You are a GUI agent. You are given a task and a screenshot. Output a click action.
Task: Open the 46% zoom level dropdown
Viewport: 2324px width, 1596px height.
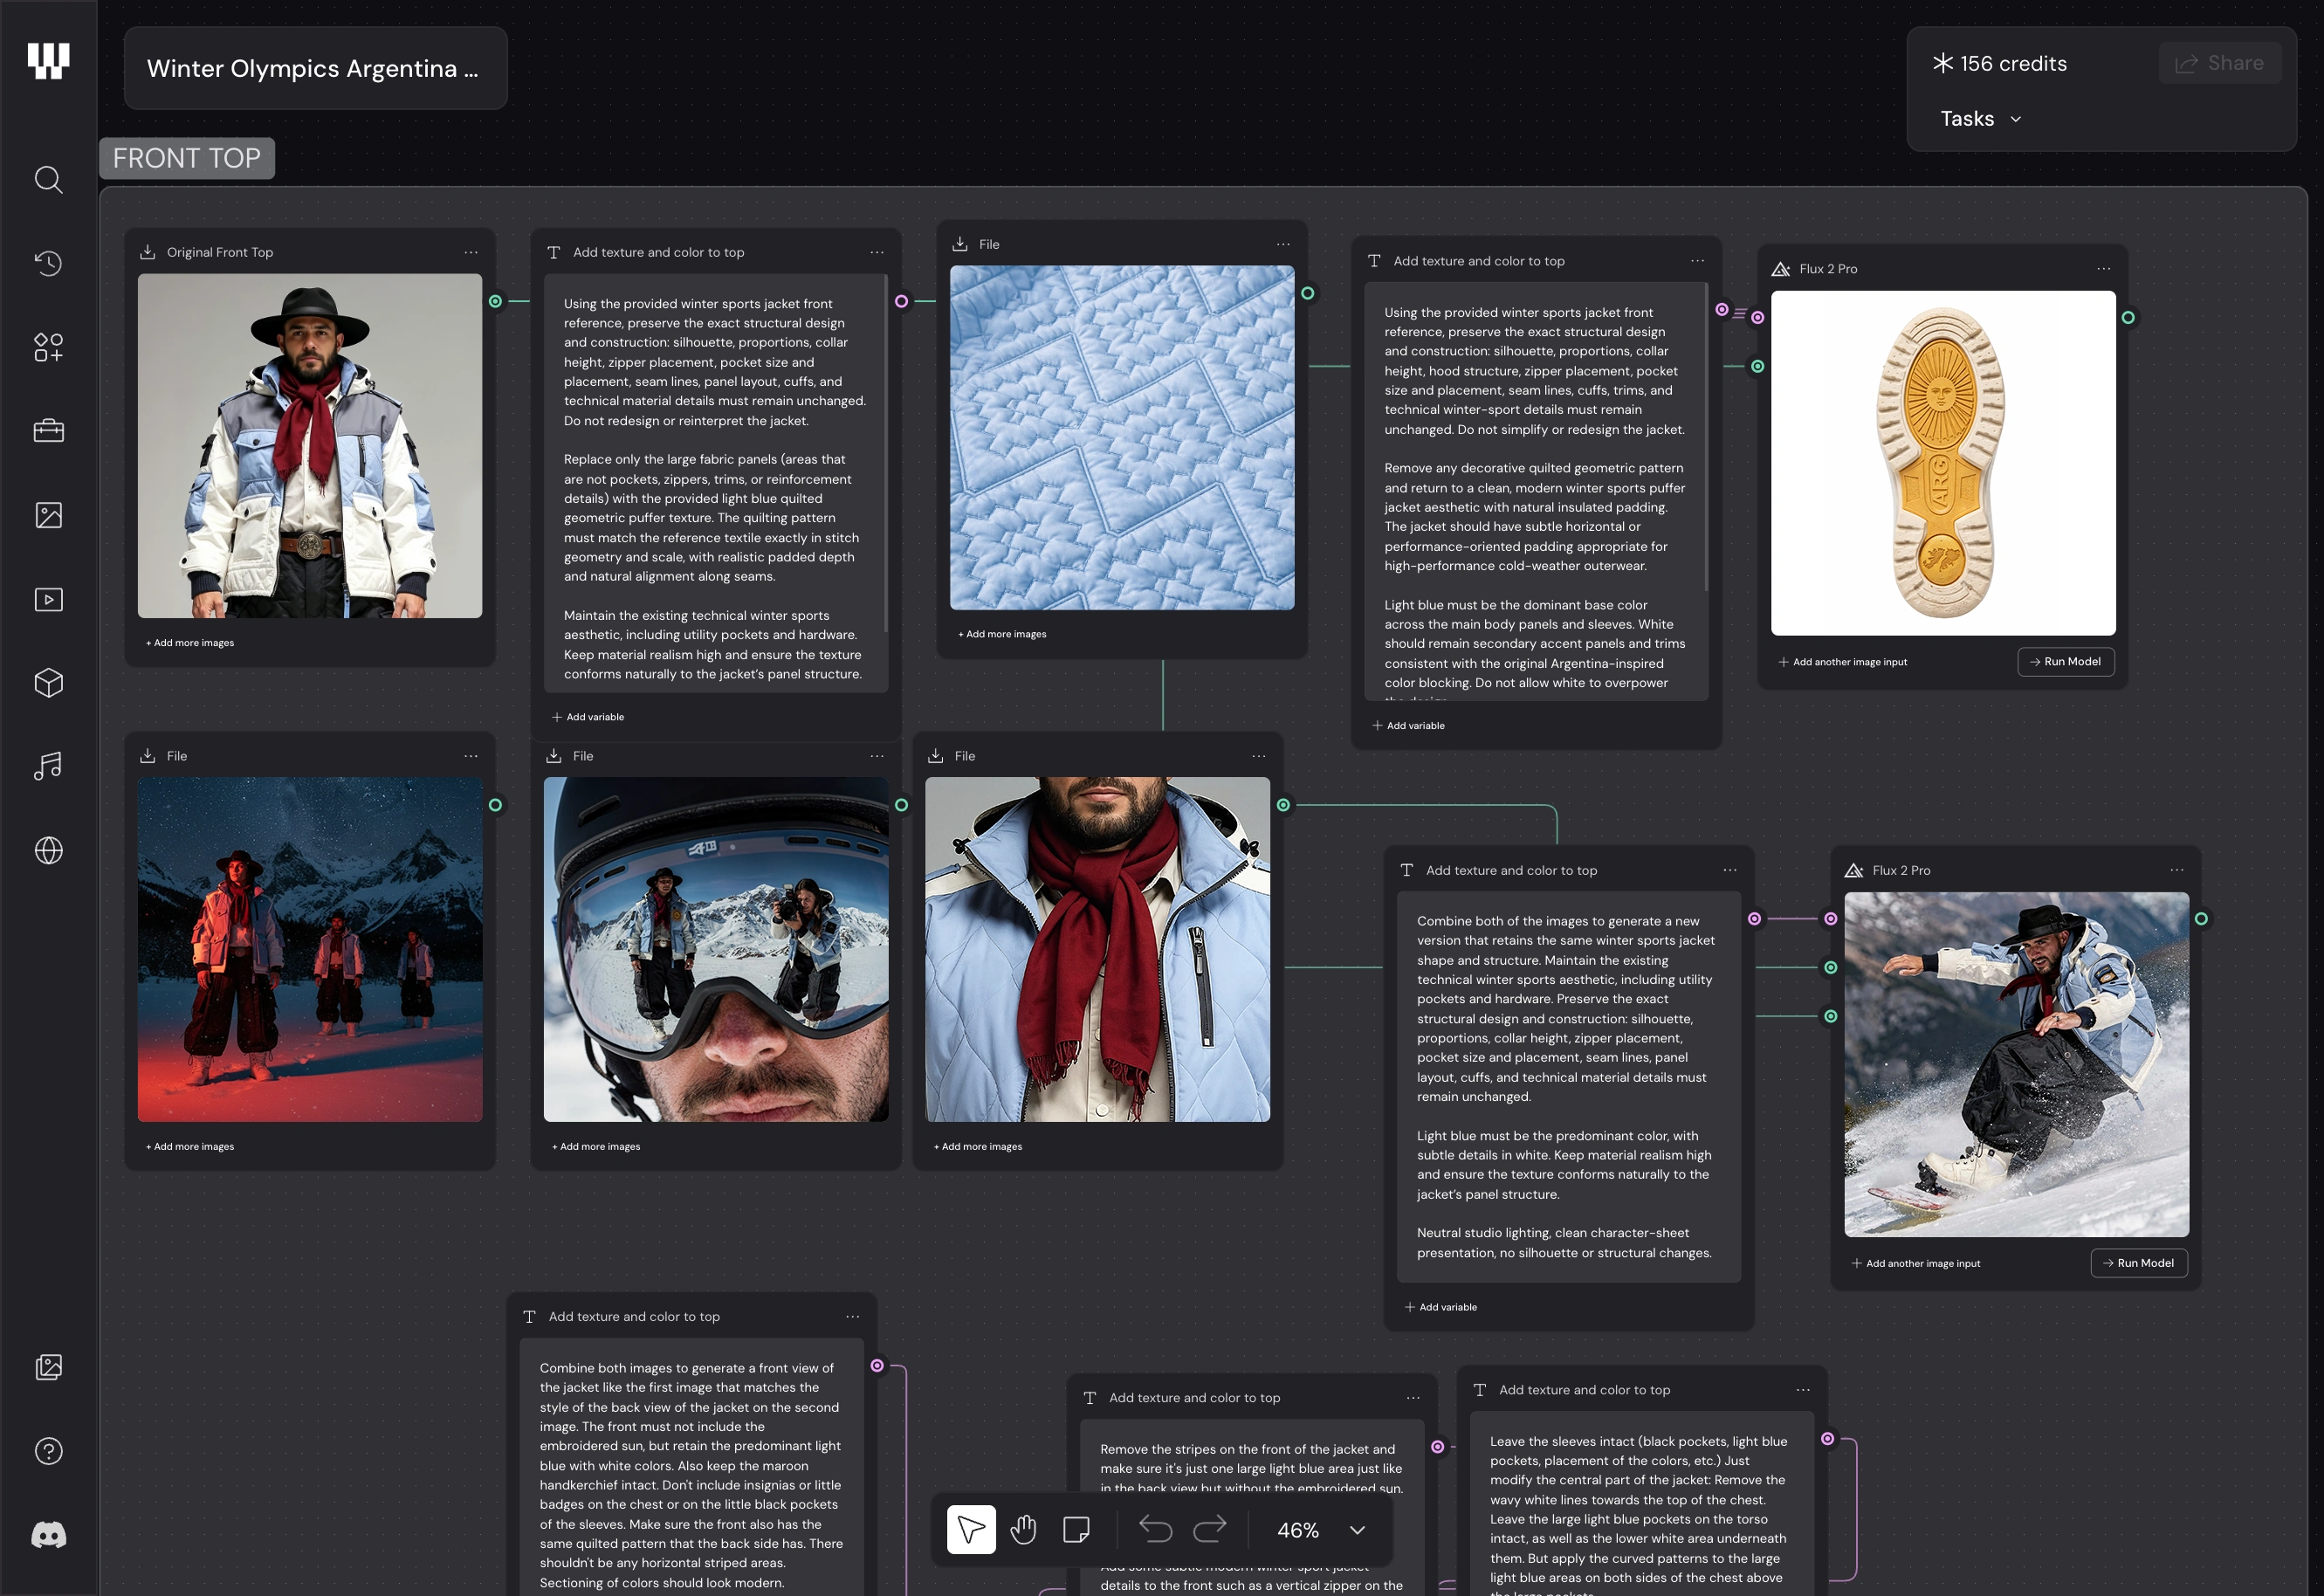pos(1320,1531)
